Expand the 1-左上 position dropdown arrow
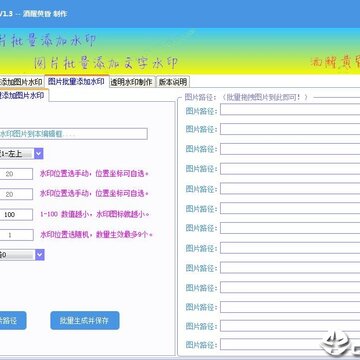 tap(39, 154)
